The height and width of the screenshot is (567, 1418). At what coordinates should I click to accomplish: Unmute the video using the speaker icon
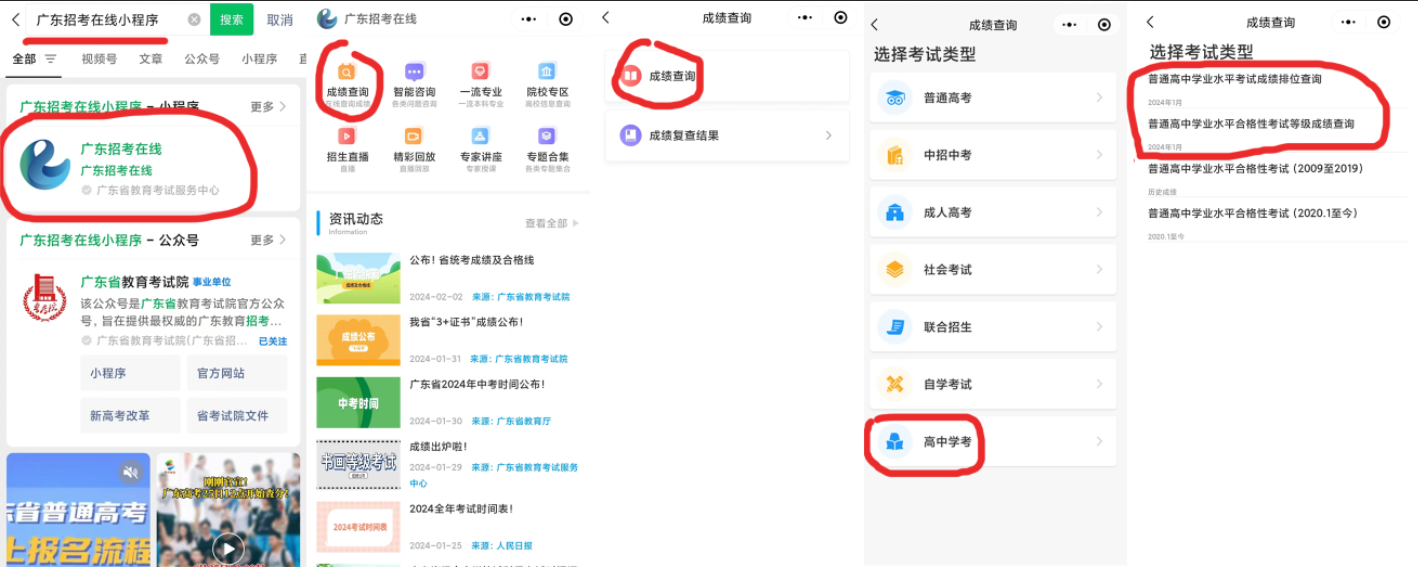pos(130,472)
